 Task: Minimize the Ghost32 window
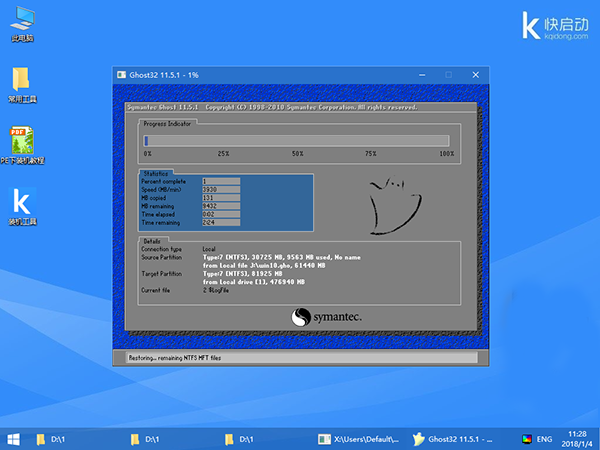point(422,75)
